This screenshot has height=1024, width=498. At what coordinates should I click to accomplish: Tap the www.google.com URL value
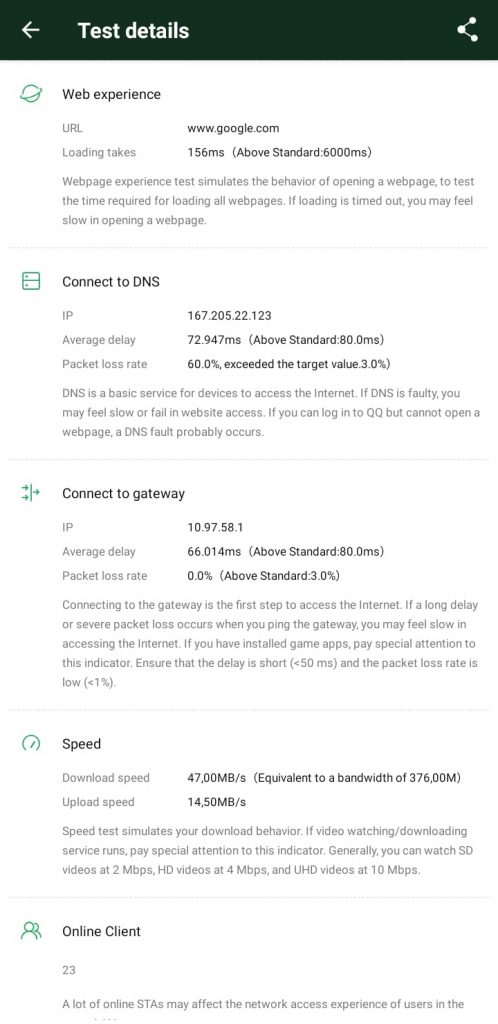point(233,129)
